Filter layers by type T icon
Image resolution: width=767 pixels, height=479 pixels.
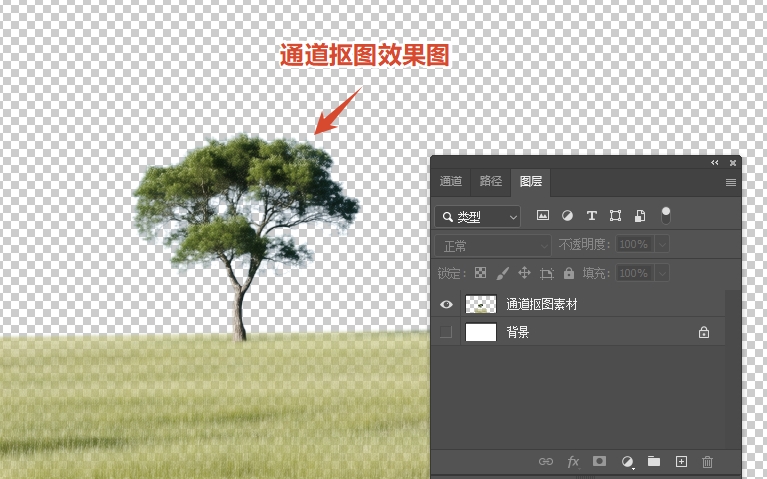[x=591, y=215]
